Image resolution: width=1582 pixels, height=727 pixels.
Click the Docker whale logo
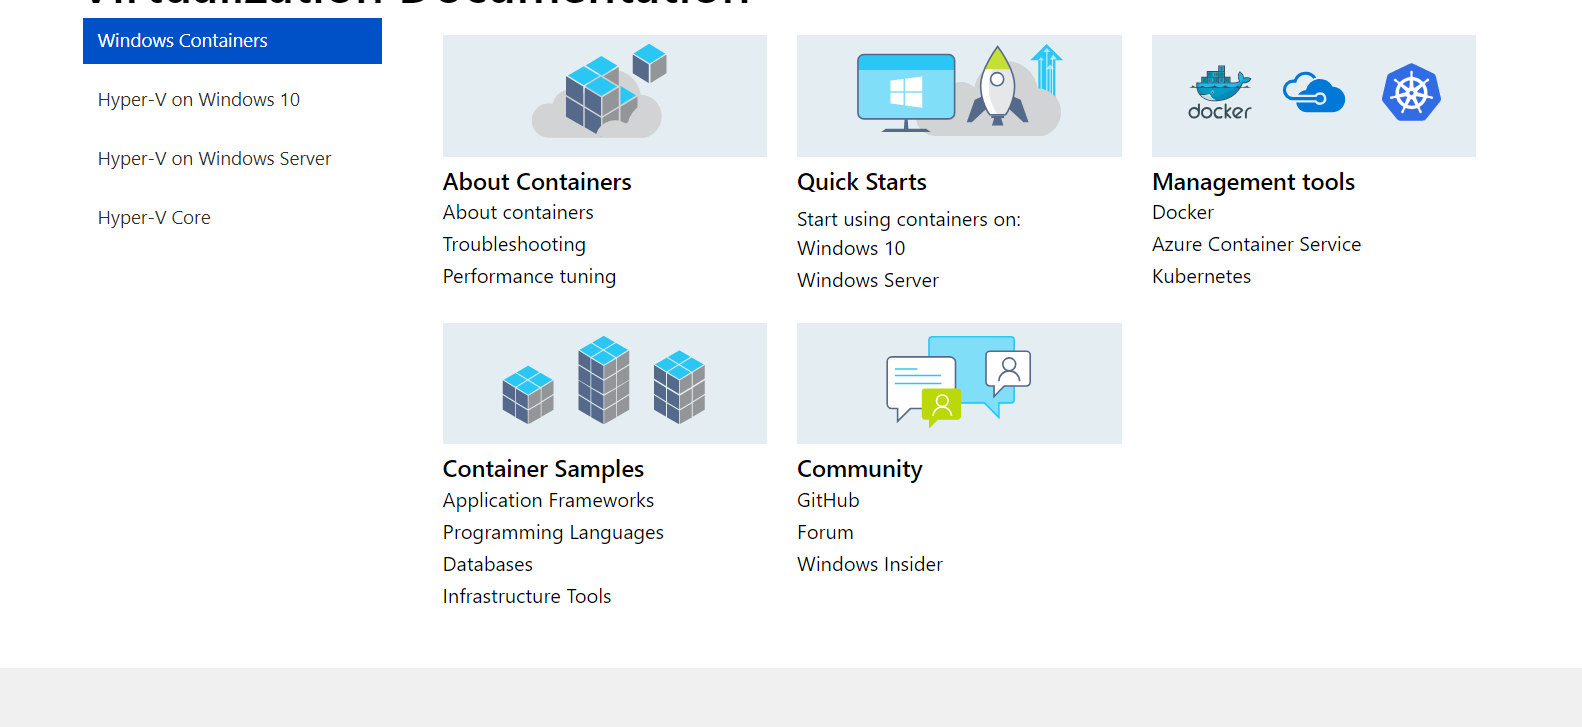1220,94
